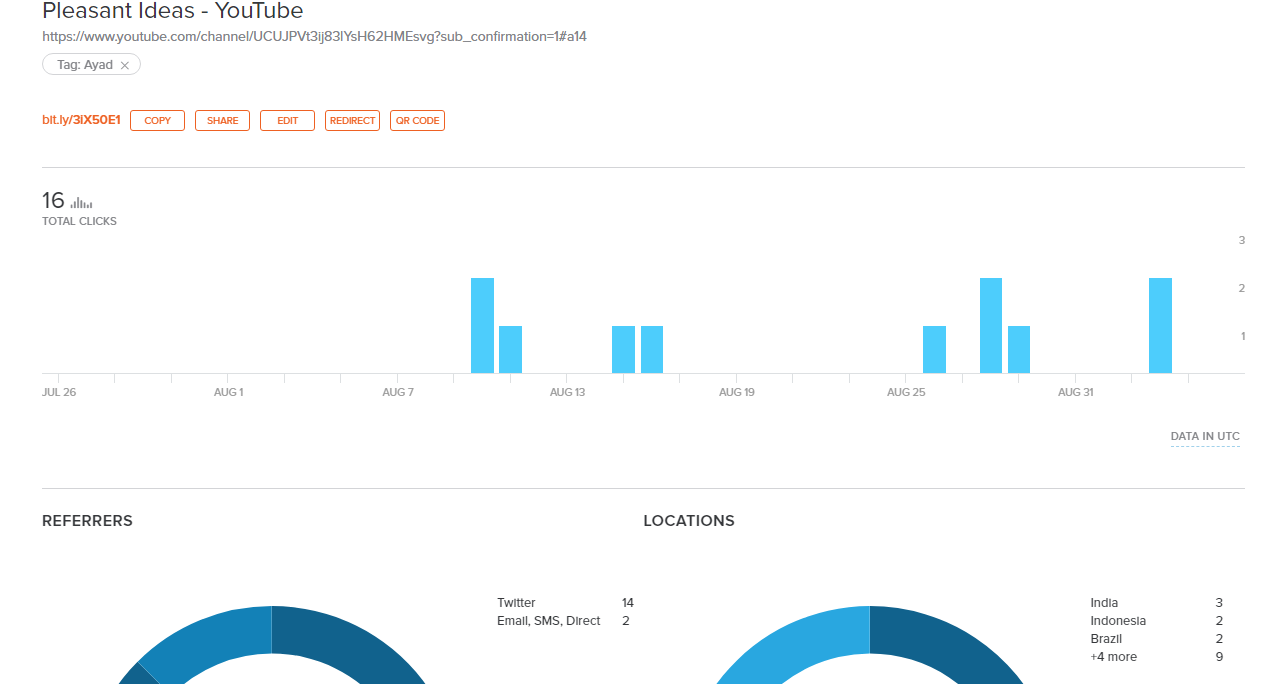Viewport: 1269px width, 684px height.
Task: Generate a QR Code for the link
Action: [417, 120]
